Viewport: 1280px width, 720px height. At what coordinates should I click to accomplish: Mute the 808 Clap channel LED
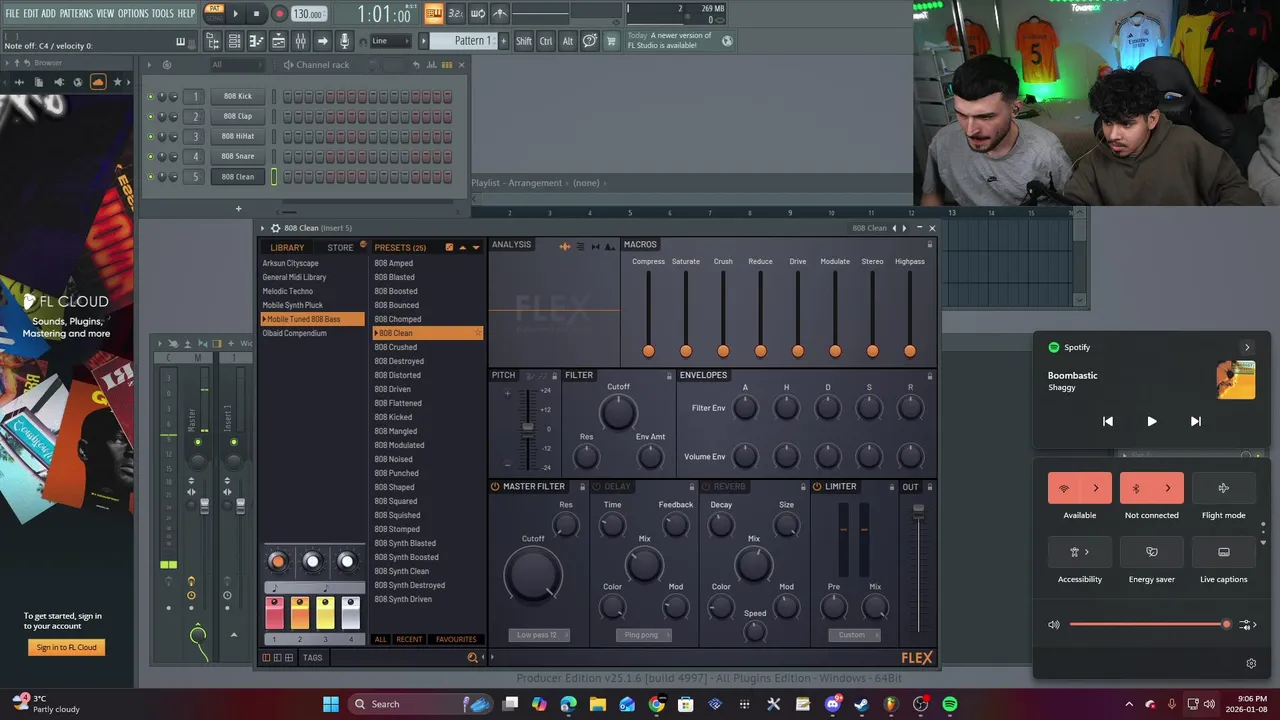(150, 117)
